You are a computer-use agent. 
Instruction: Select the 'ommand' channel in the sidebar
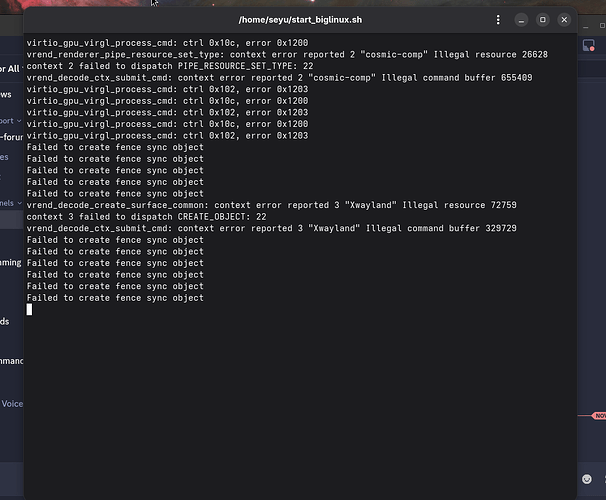11,361
